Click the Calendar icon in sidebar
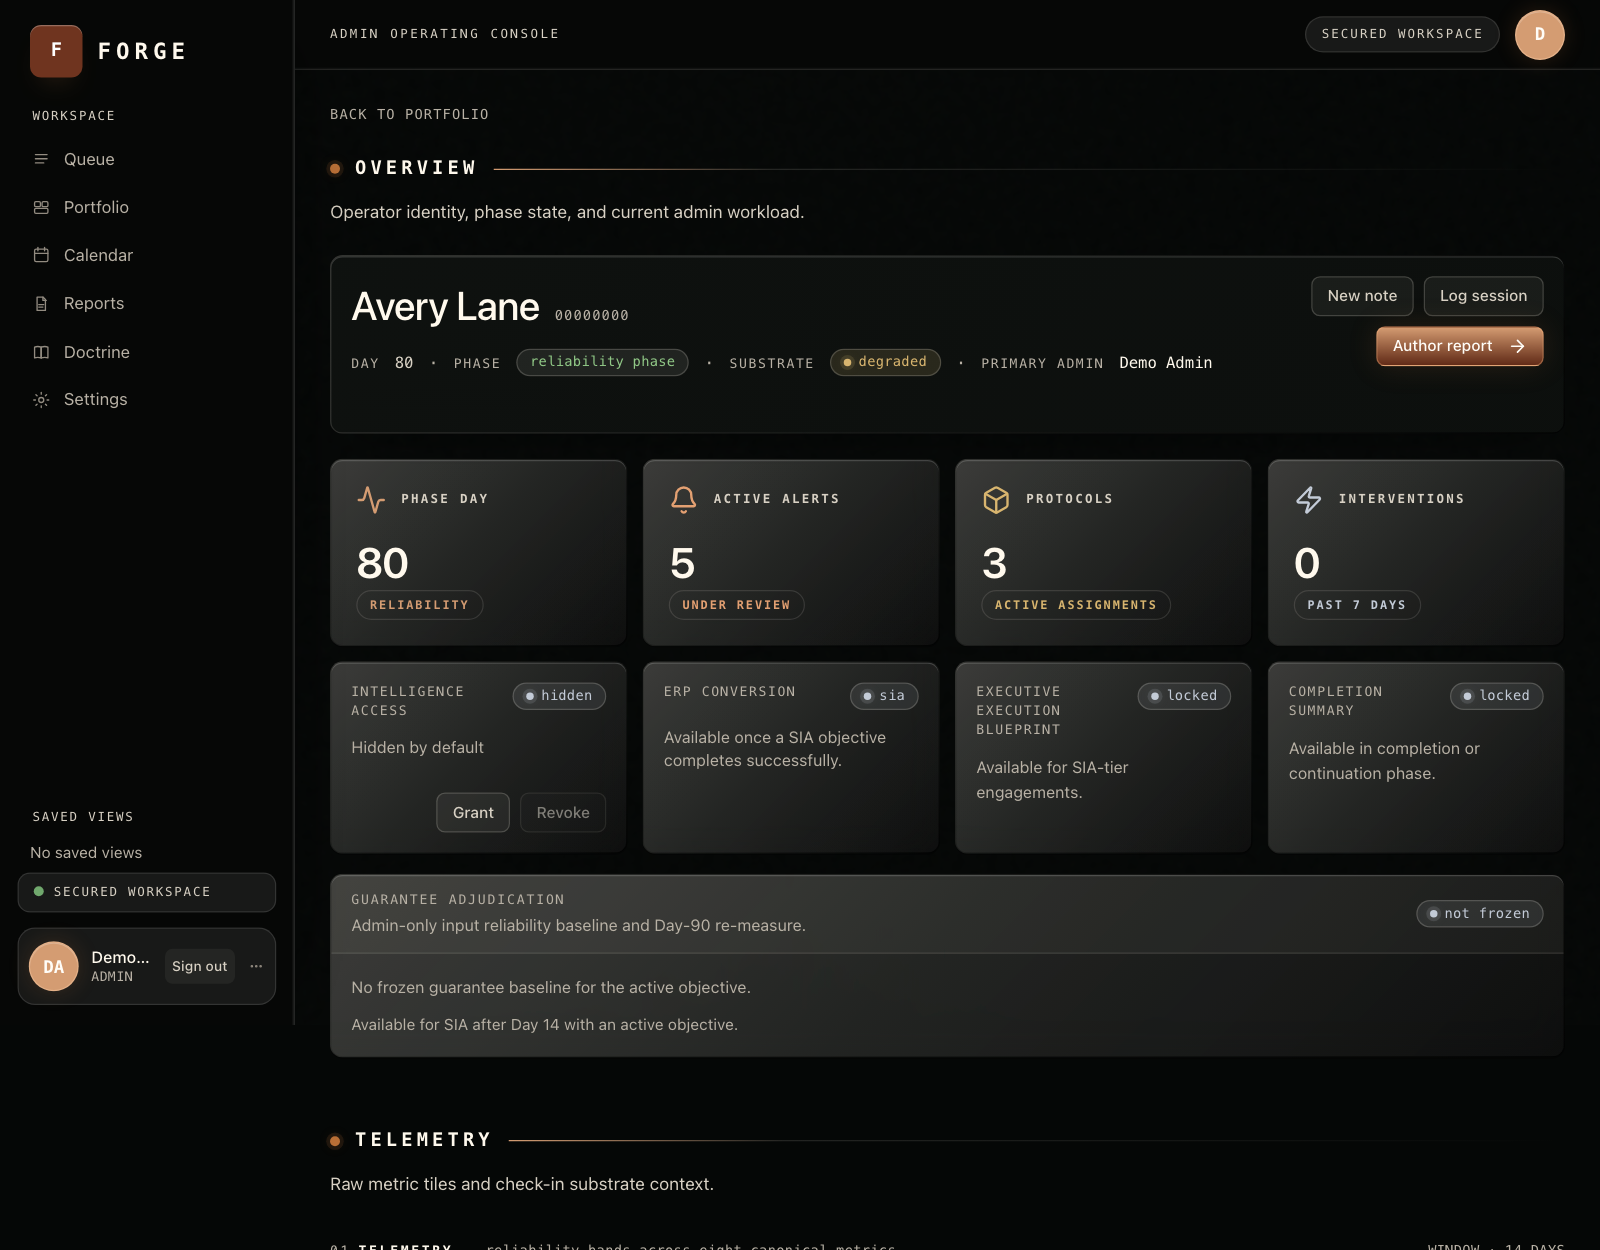The height and width of the screenshot is (1250, 1600). 41,255
